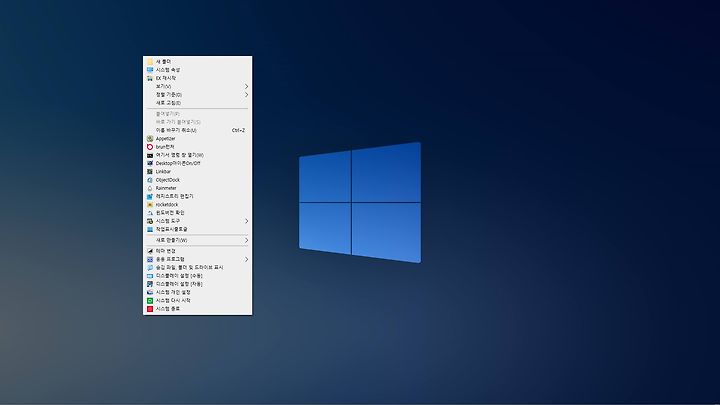The height and width of the screenshot is (405, 720).
Task: Click the 시스템 개인 설정 icon
Action: tap(150, 292)
